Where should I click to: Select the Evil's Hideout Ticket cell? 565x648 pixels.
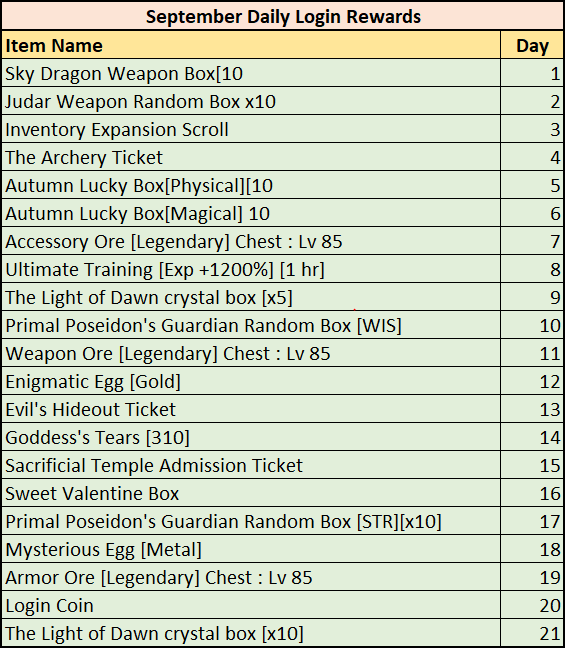(x=251, y=409)
